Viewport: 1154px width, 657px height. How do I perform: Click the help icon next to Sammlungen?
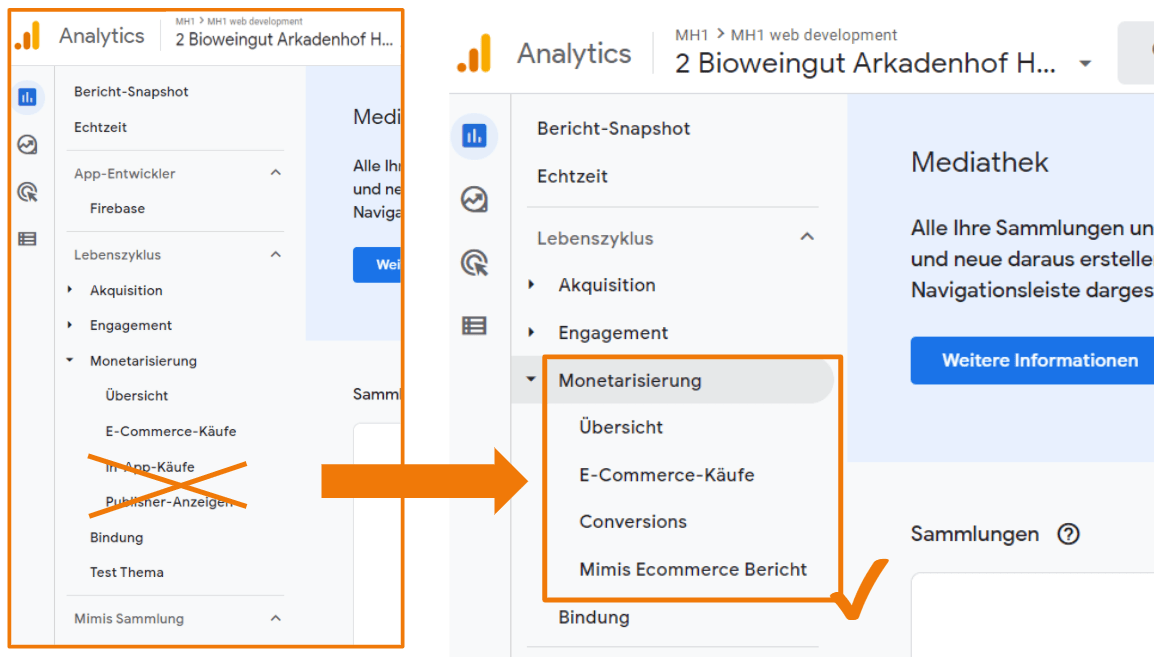click(x=1068, y=534)
